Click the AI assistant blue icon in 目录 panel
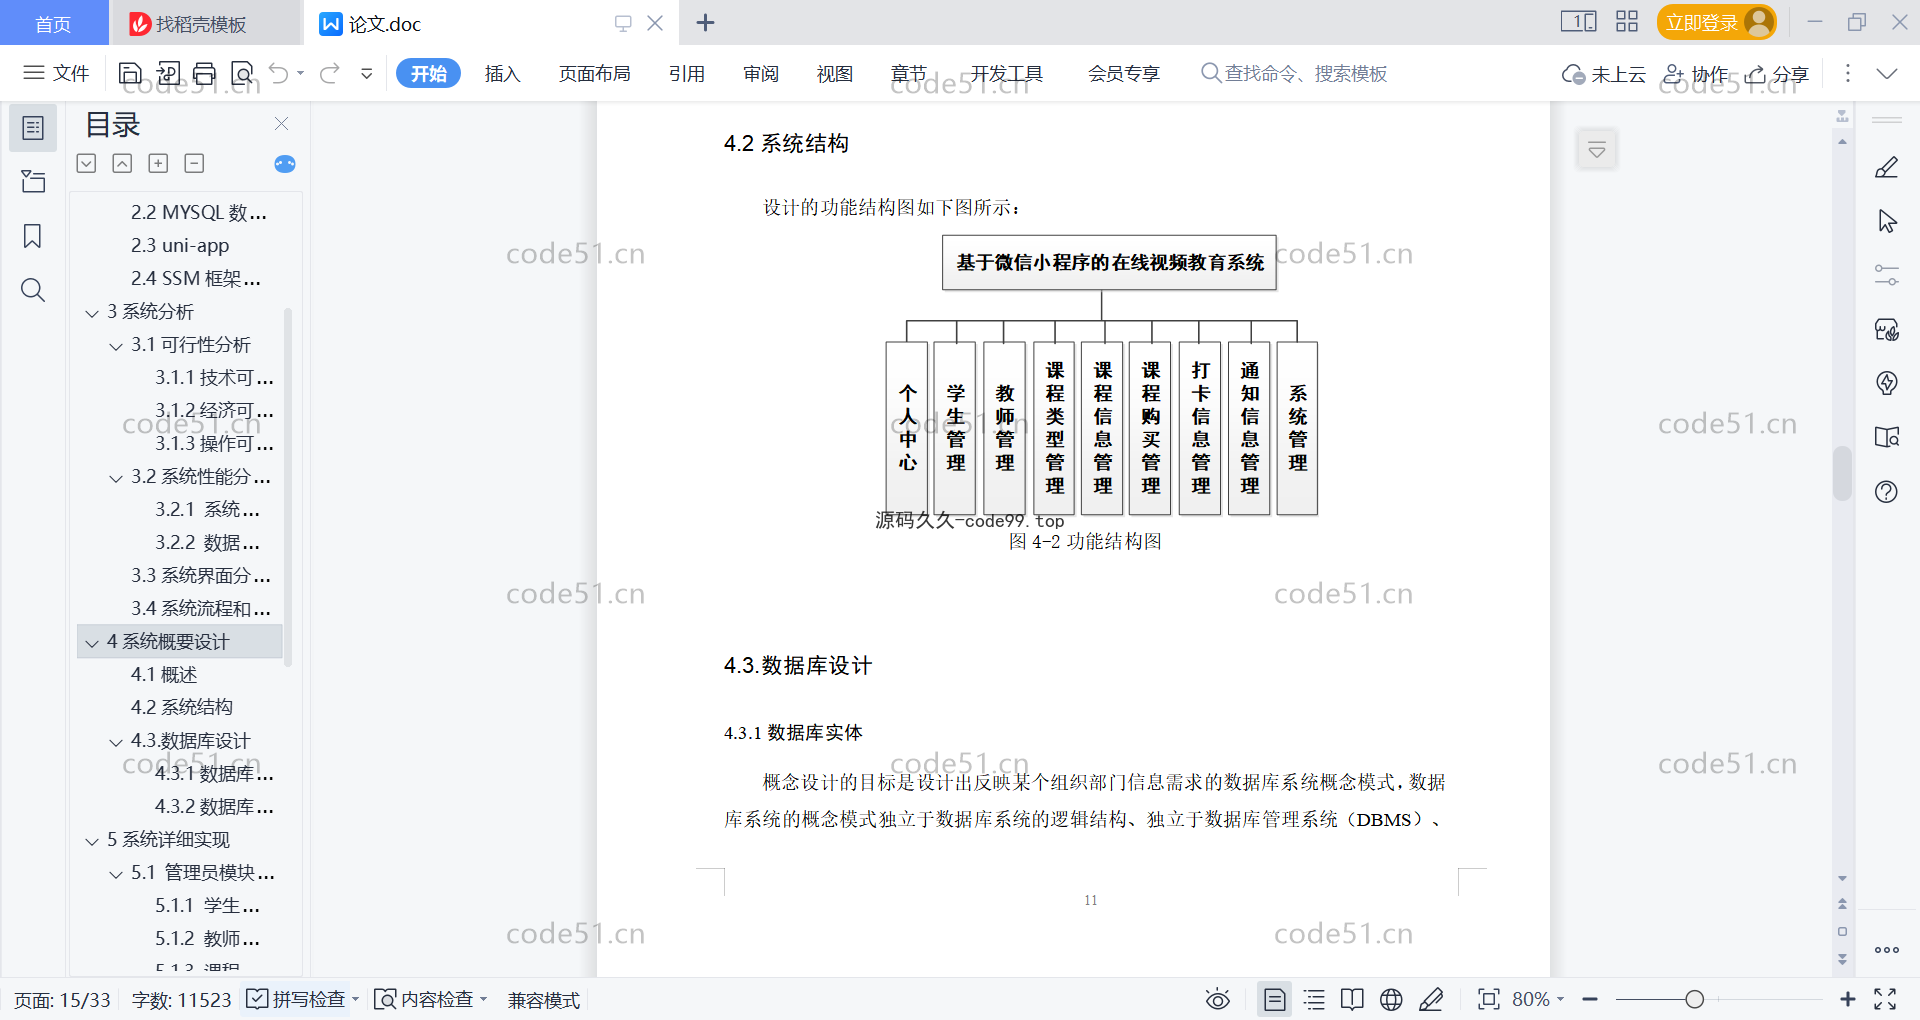 tap(285, 164)
